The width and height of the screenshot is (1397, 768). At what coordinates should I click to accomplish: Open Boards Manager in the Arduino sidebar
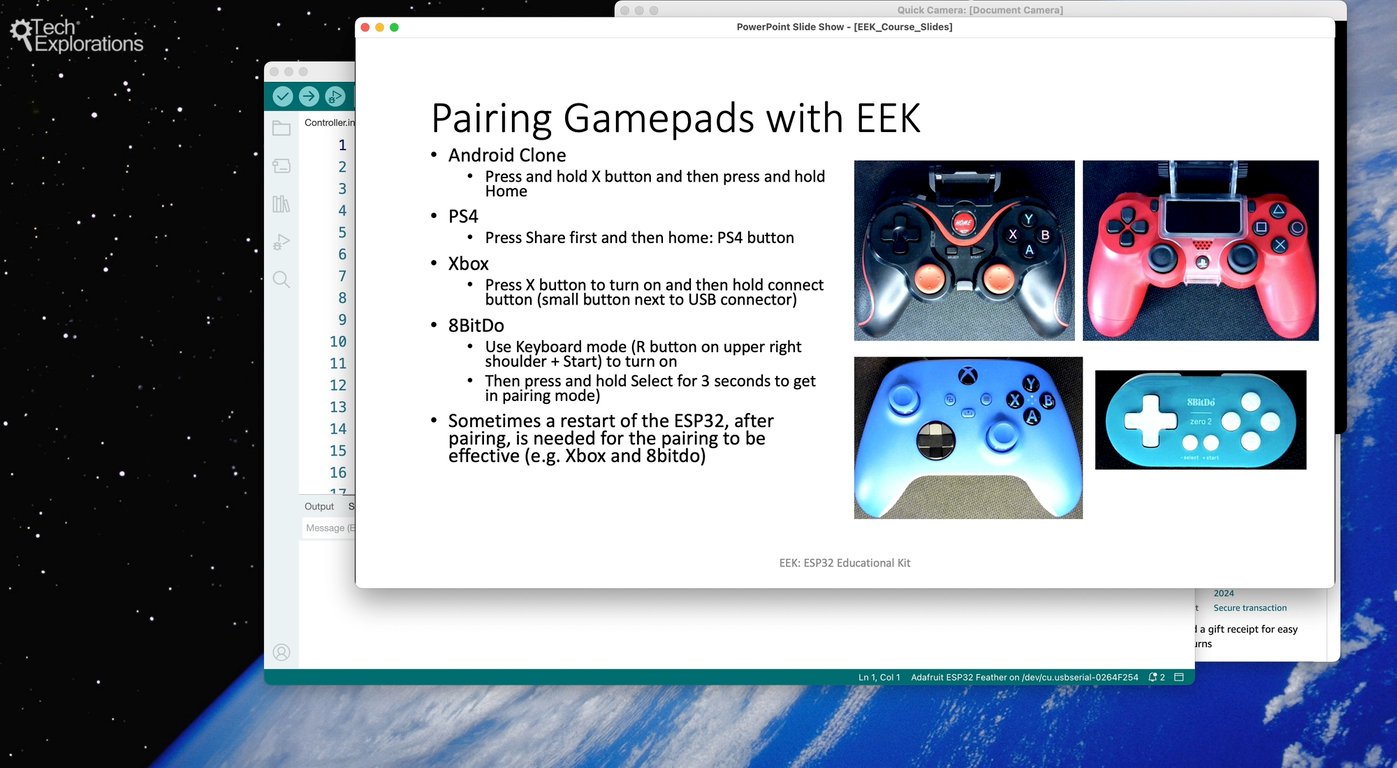coord(281,166)
